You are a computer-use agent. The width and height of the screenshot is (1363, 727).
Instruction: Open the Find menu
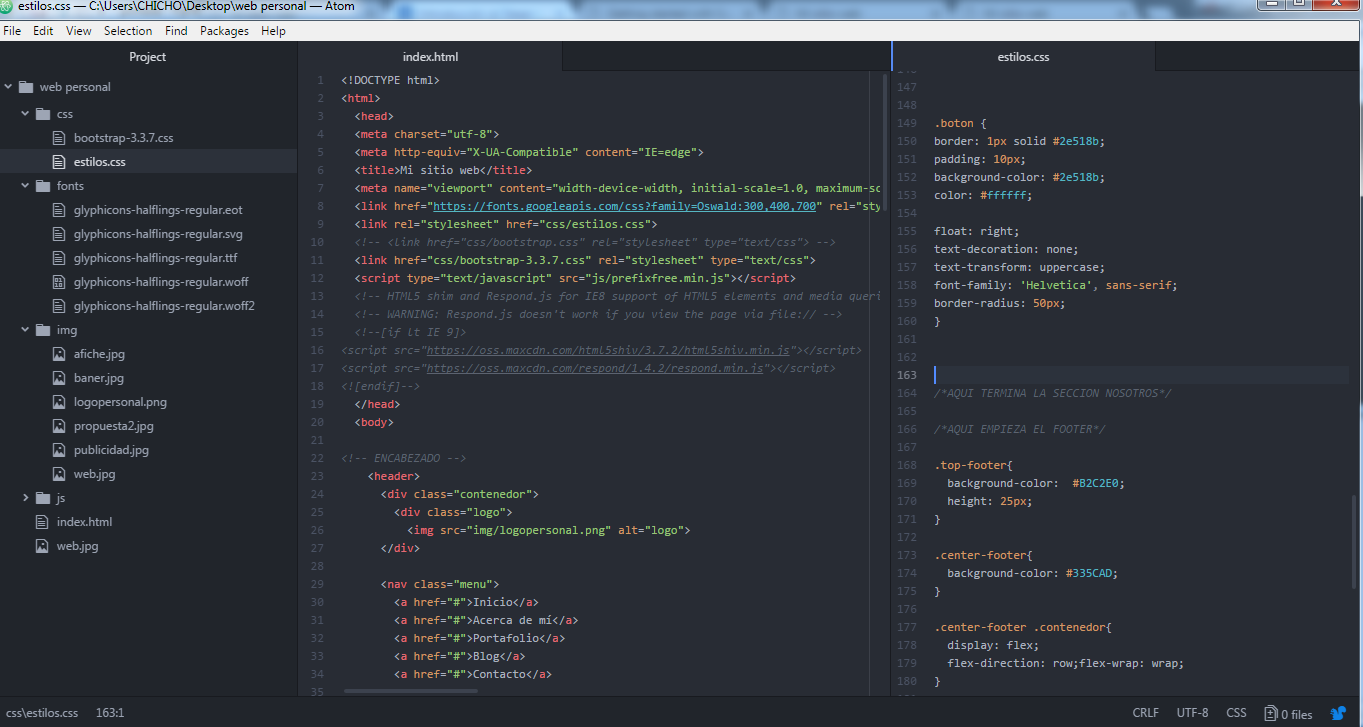pyautogui.click(x=176, y=31)
